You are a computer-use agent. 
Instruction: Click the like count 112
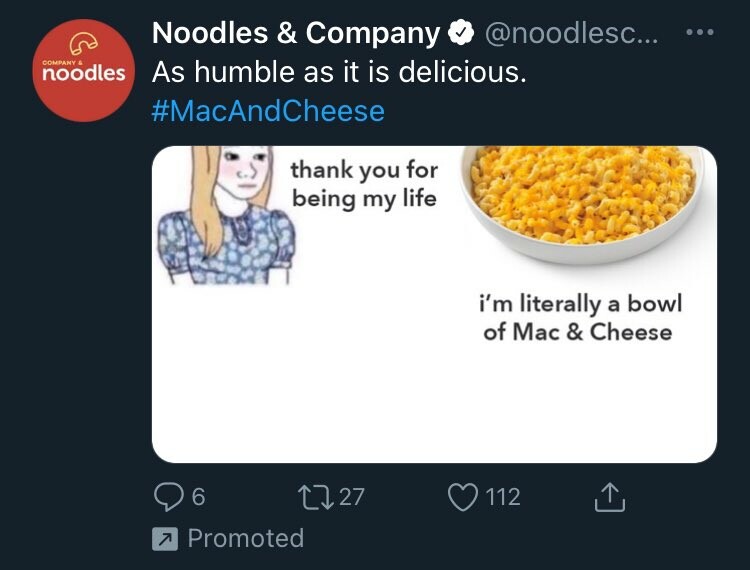pos(503,496)
